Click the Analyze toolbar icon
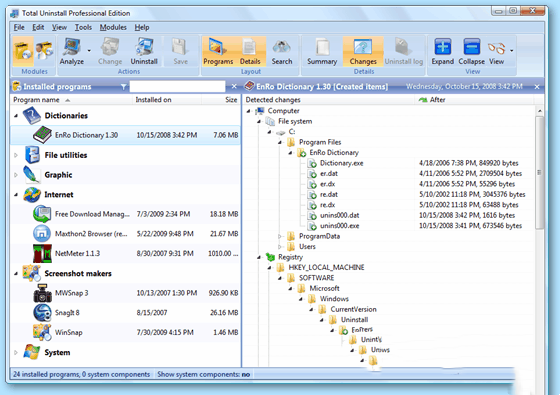This screenshot has width=560, height=395. (72, 52)
